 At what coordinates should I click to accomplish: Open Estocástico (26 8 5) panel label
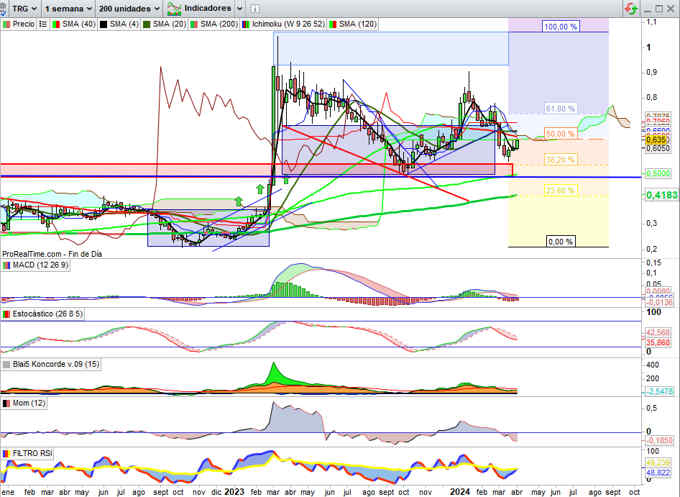(42, 314)
